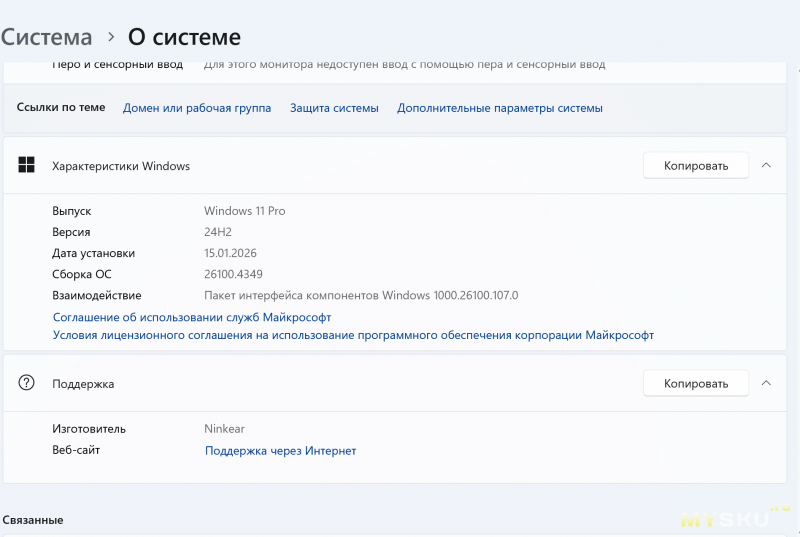The image size is (800, 537).
Task: Click the OS build number 26100.4349
Action: (233, 274)
